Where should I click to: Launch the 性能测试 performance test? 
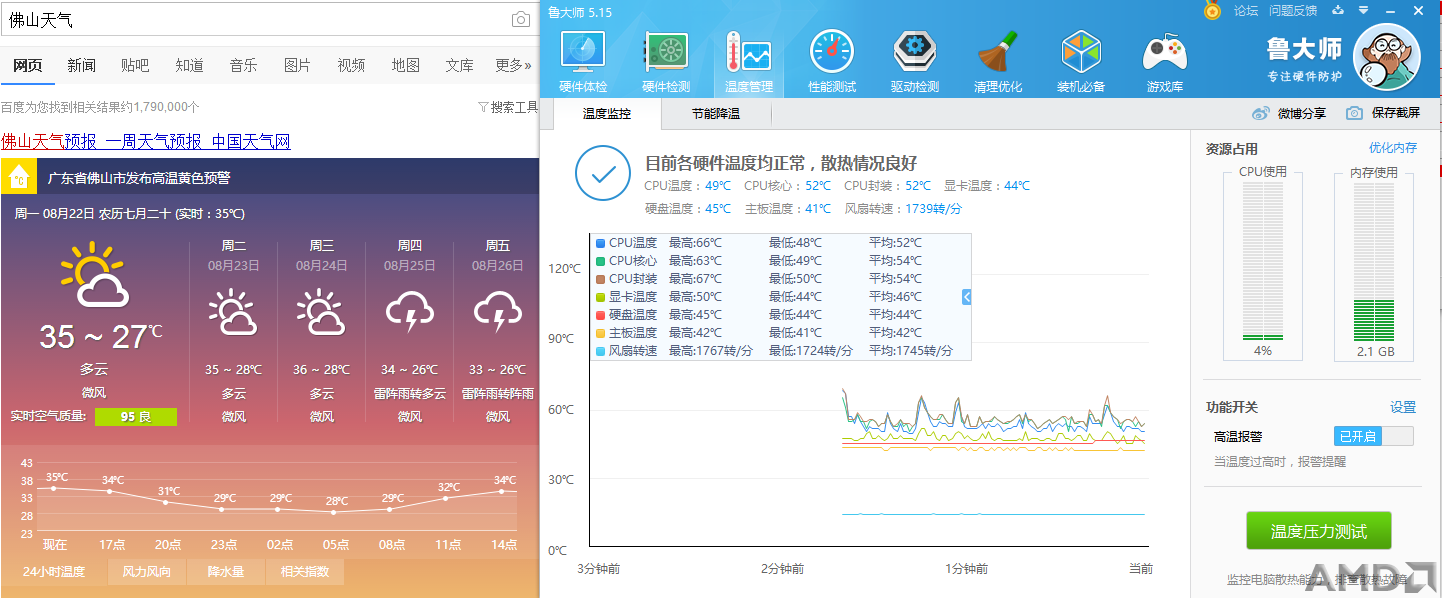click(x=832, y=61)
